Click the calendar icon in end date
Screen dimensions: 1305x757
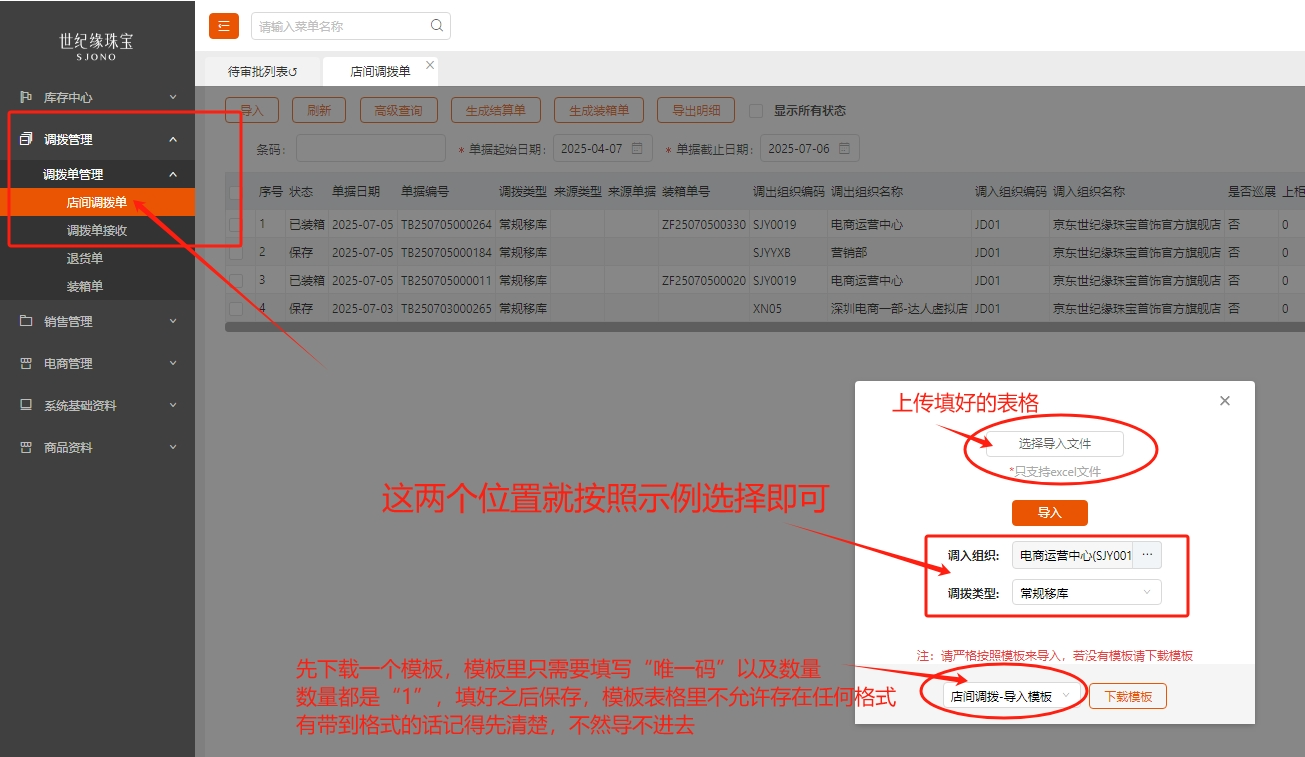844,148
